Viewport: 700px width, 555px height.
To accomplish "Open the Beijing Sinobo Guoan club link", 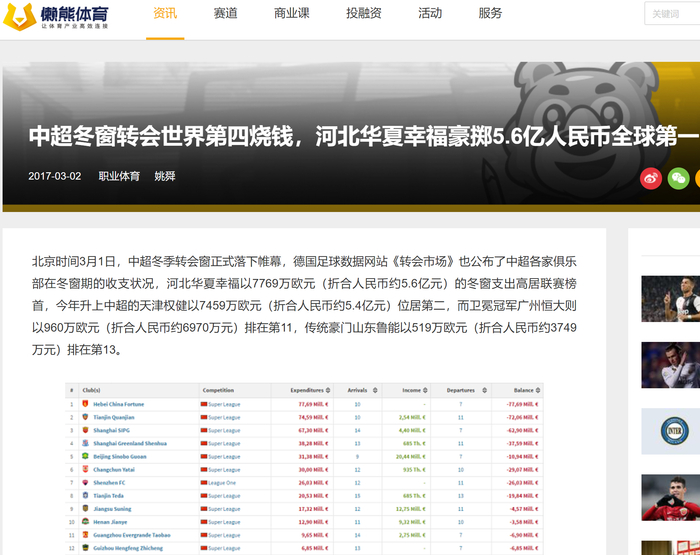I will (120, 456).
